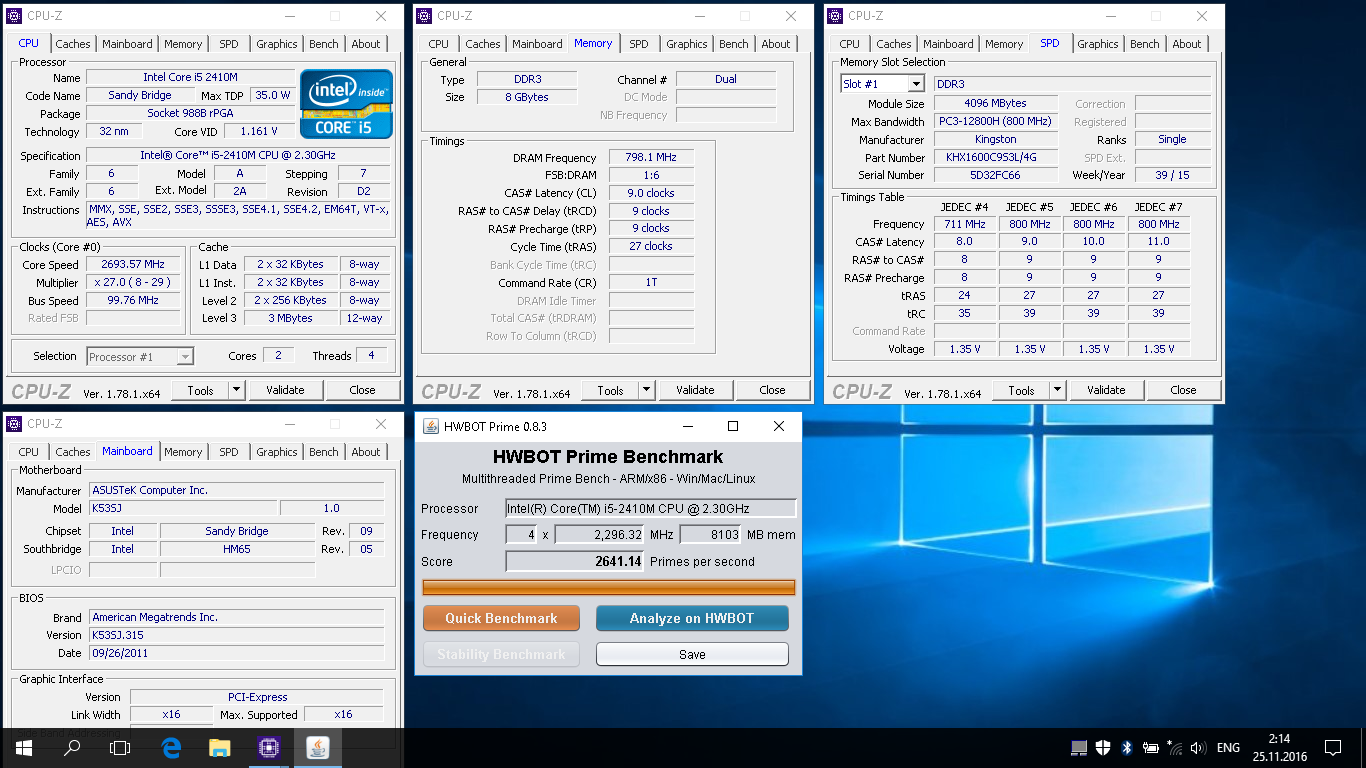This screenshot has width=1366, height=768.
Task: Open Graphics tab in CPU-Z processor window
Action: coord(277,44)
